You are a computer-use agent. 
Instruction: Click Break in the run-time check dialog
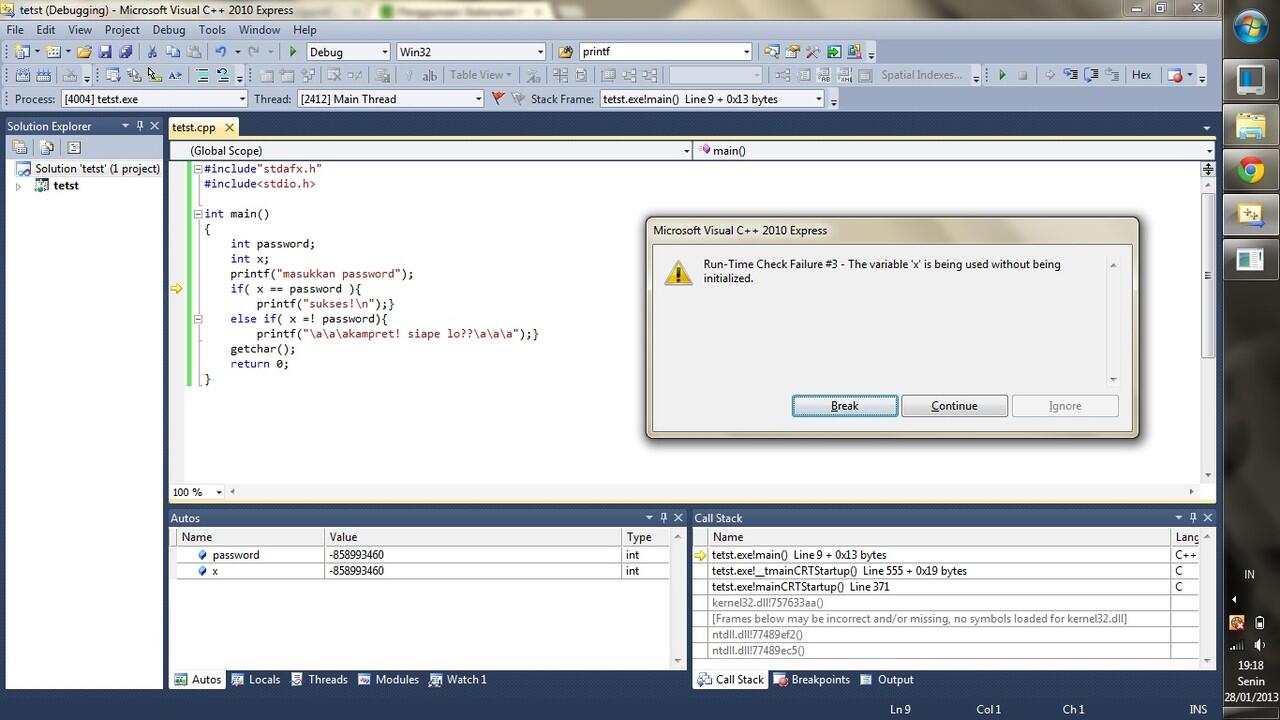point(845,405)
